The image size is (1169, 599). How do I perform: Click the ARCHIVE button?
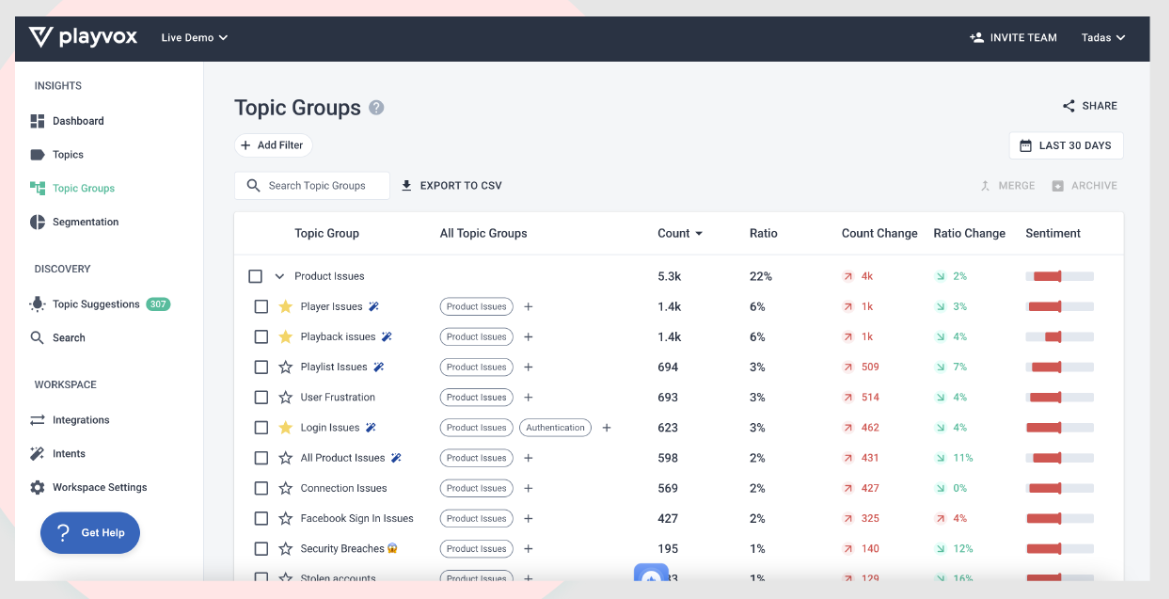pyautogui.click(x=1085, y=186)
